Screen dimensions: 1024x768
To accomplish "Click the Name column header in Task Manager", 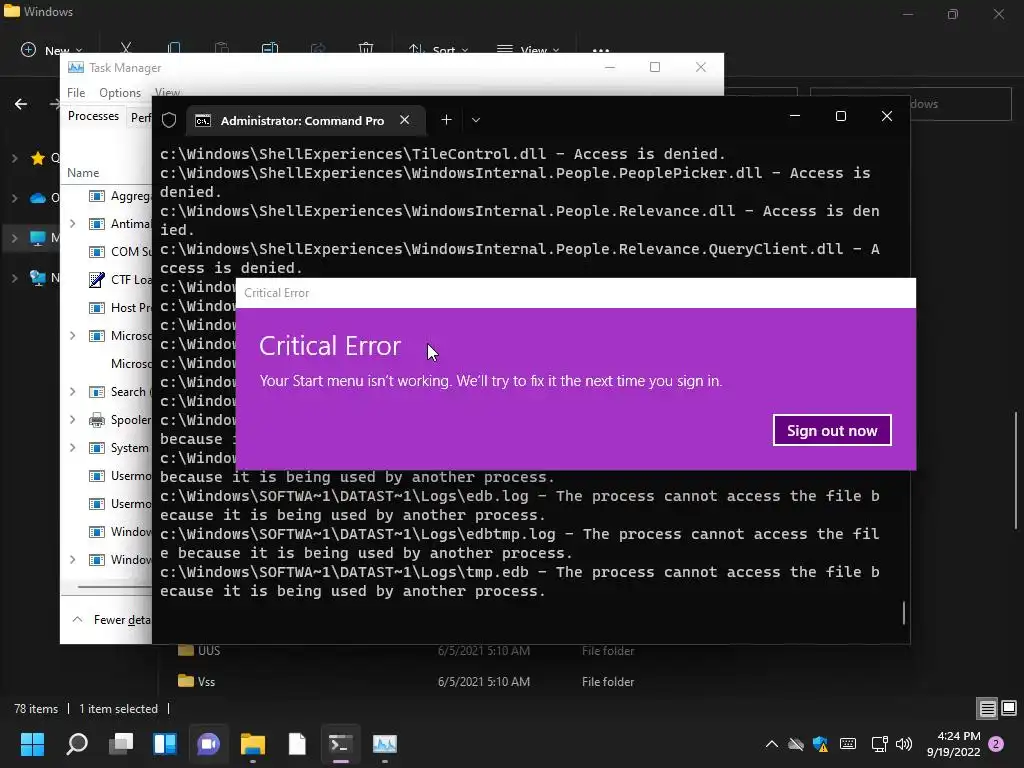I will (83, 173).
